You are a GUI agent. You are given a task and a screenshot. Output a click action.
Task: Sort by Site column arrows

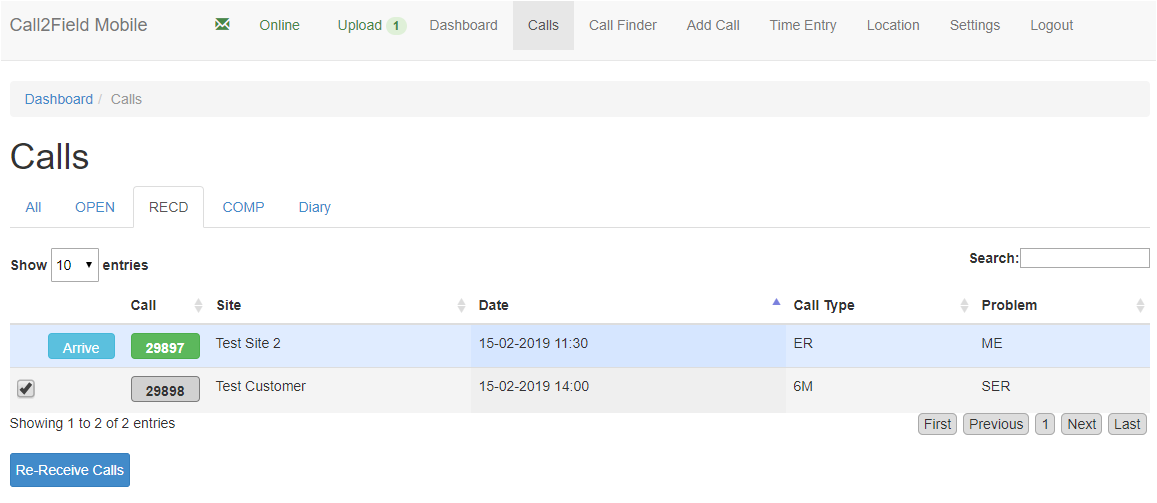(461, 305)
